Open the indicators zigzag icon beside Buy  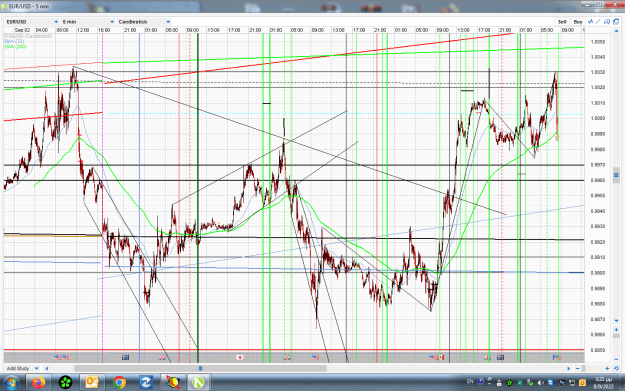(591, 22)
